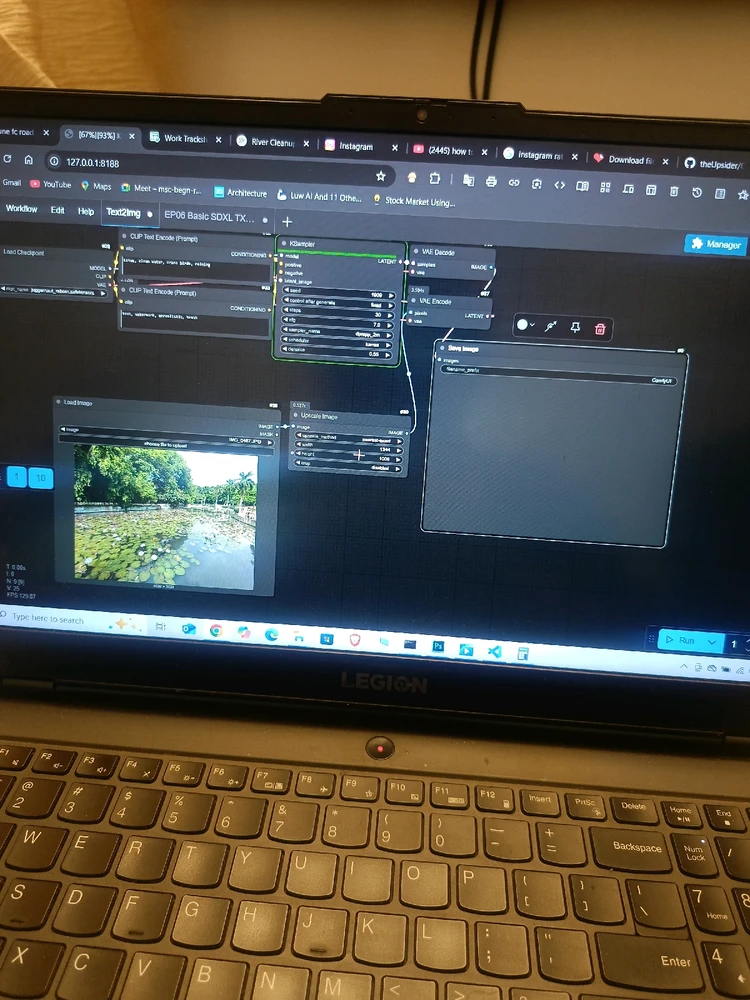Click the KSampler cfg value field
Viewport: 750px width, 1000px height.
click(x=338, y=323)
